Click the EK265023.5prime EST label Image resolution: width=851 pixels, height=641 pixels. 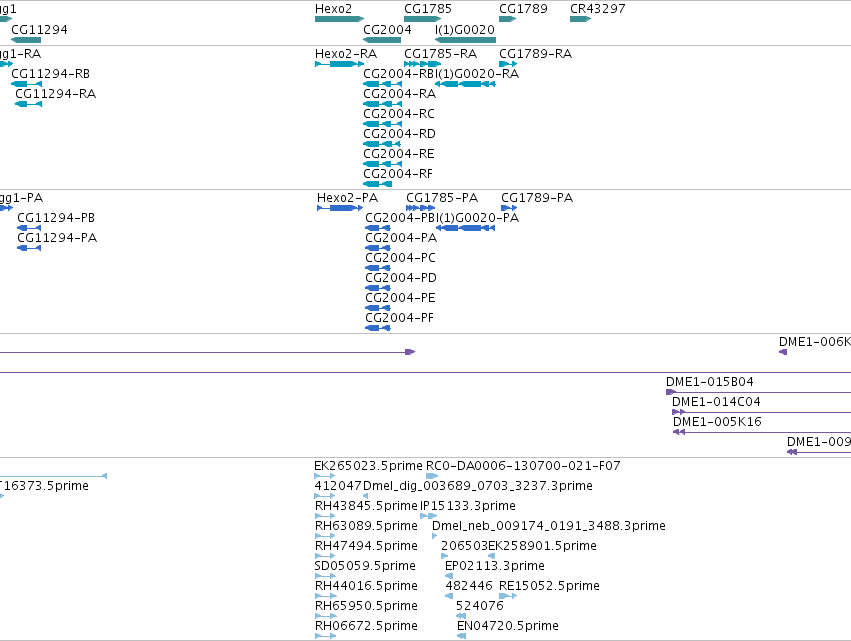(x=368, y=466)
